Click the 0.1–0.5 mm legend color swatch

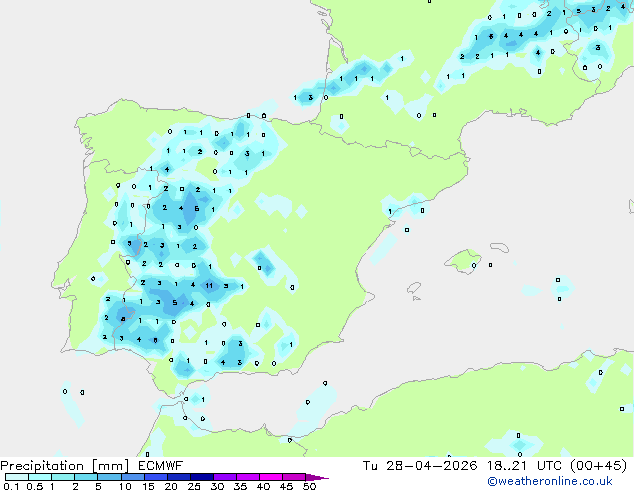17,477
